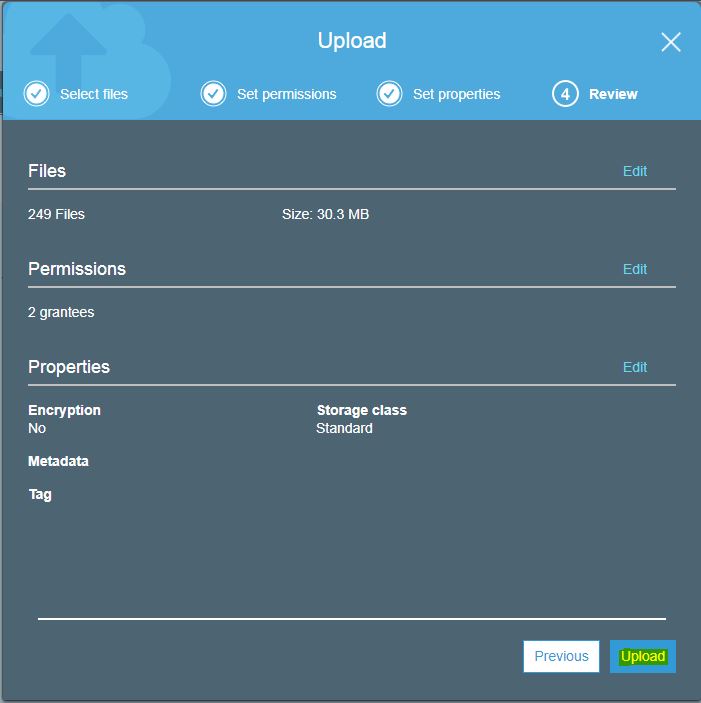
Task: Open the Set properties step label
Action: (x=456, y=94)
